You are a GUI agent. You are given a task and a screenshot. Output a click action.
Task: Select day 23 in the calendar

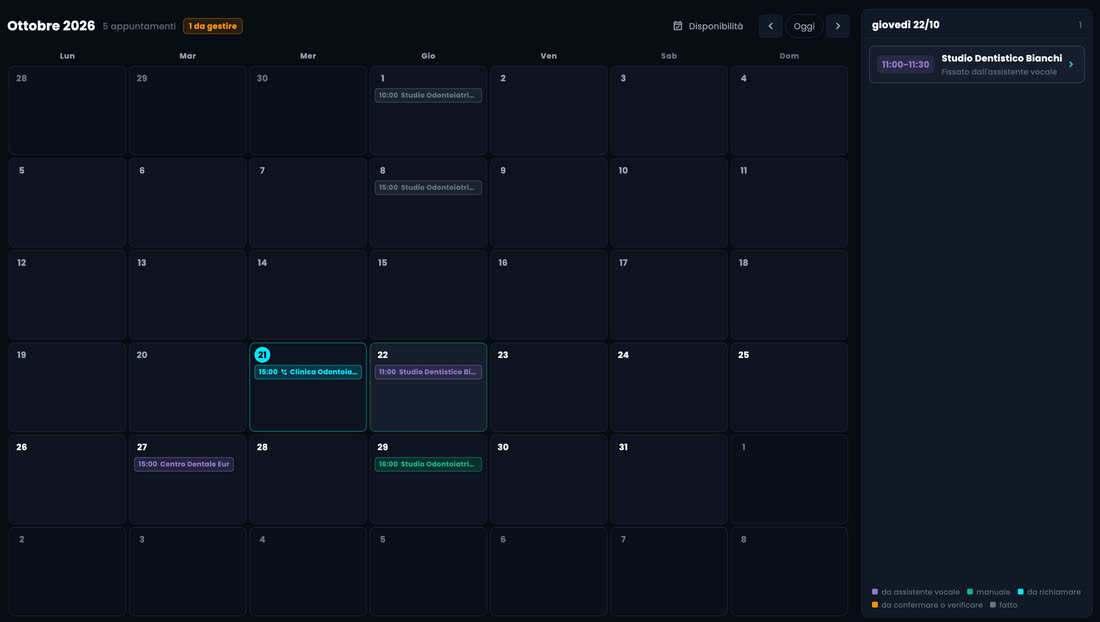(x=549, y=387)
